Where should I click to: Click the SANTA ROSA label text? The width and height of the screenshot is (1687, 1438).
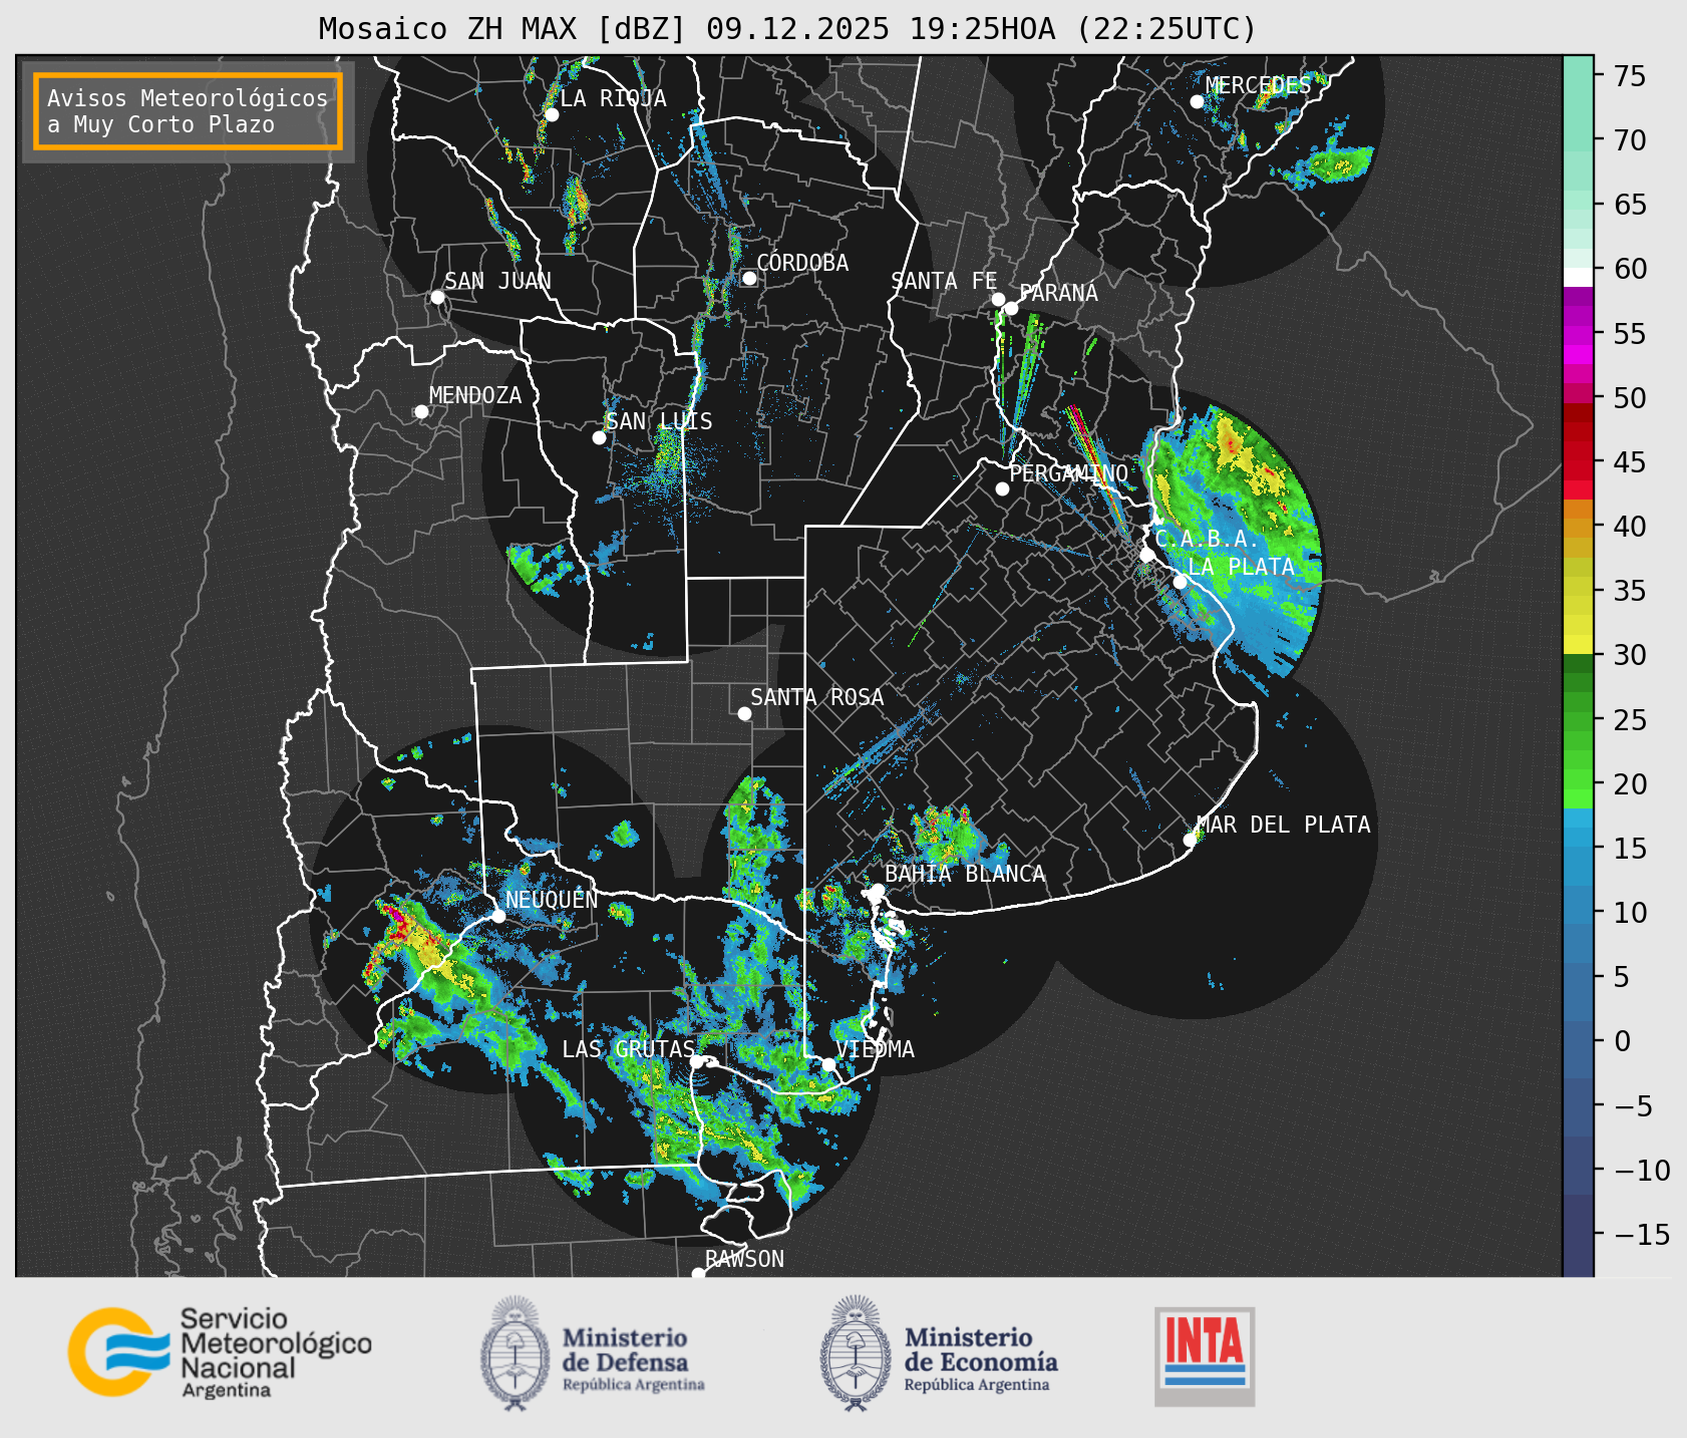click(817, 697)
